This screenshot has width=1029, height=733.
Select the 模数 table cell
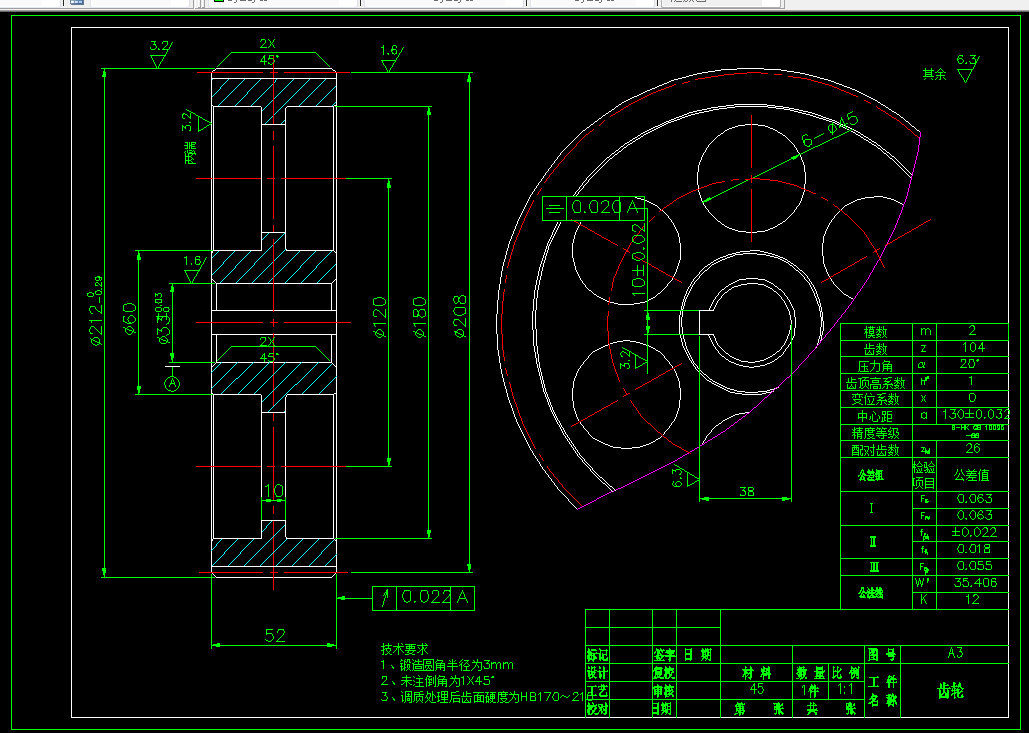[x=876, y=331]
